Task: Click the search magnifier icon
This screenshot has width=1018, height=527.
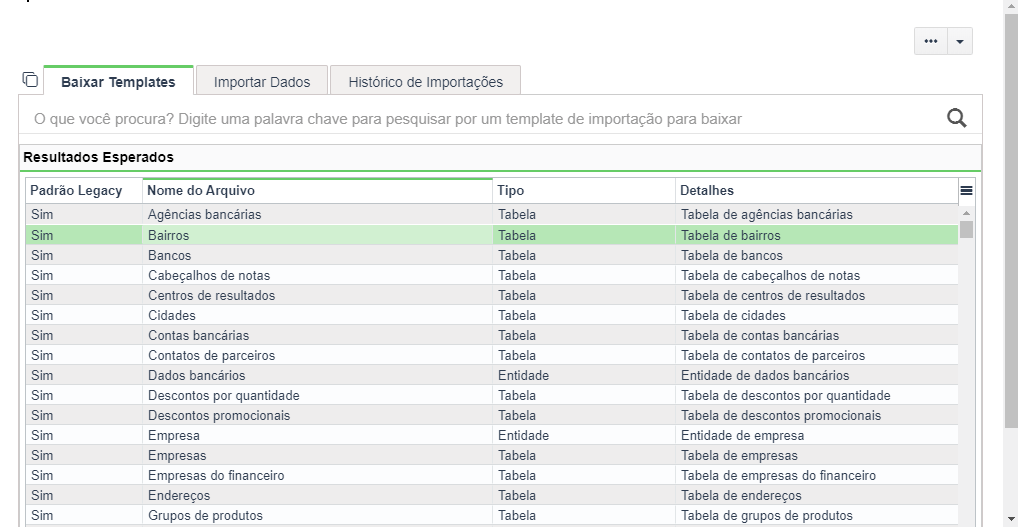Action: 956,119
